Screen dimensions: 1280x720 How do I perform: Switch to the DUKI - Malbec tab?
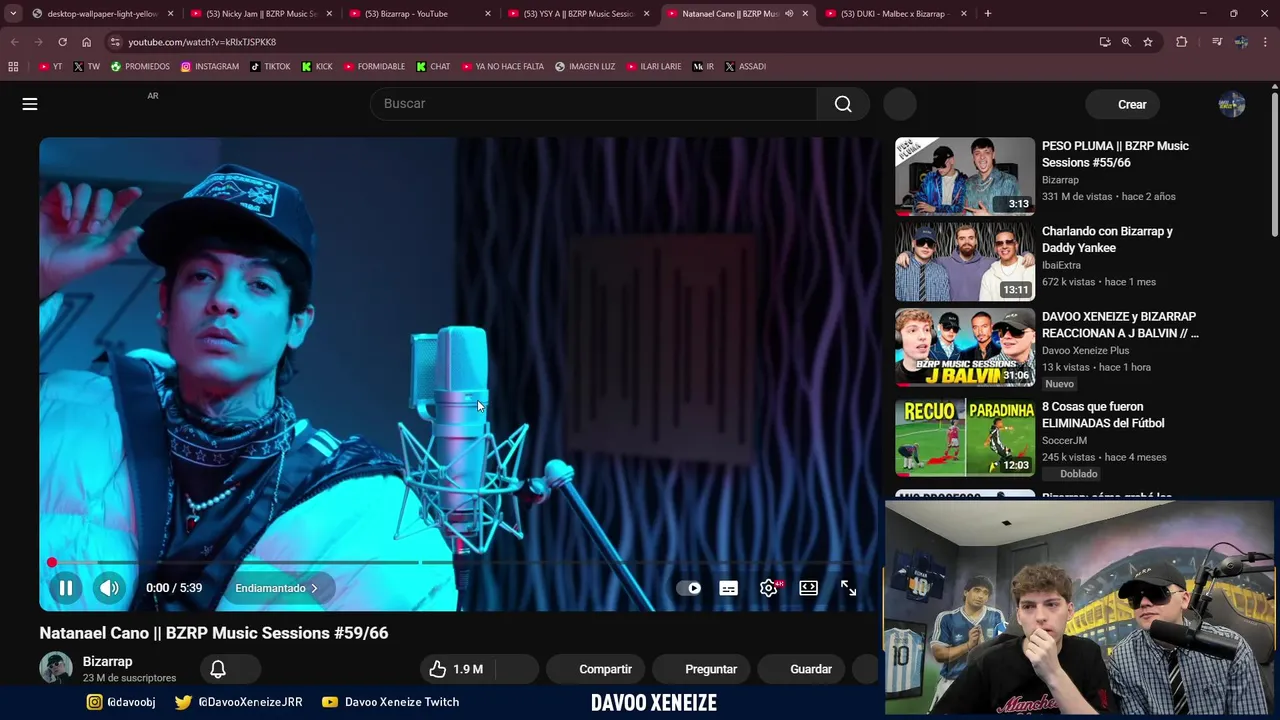(896, 14)
